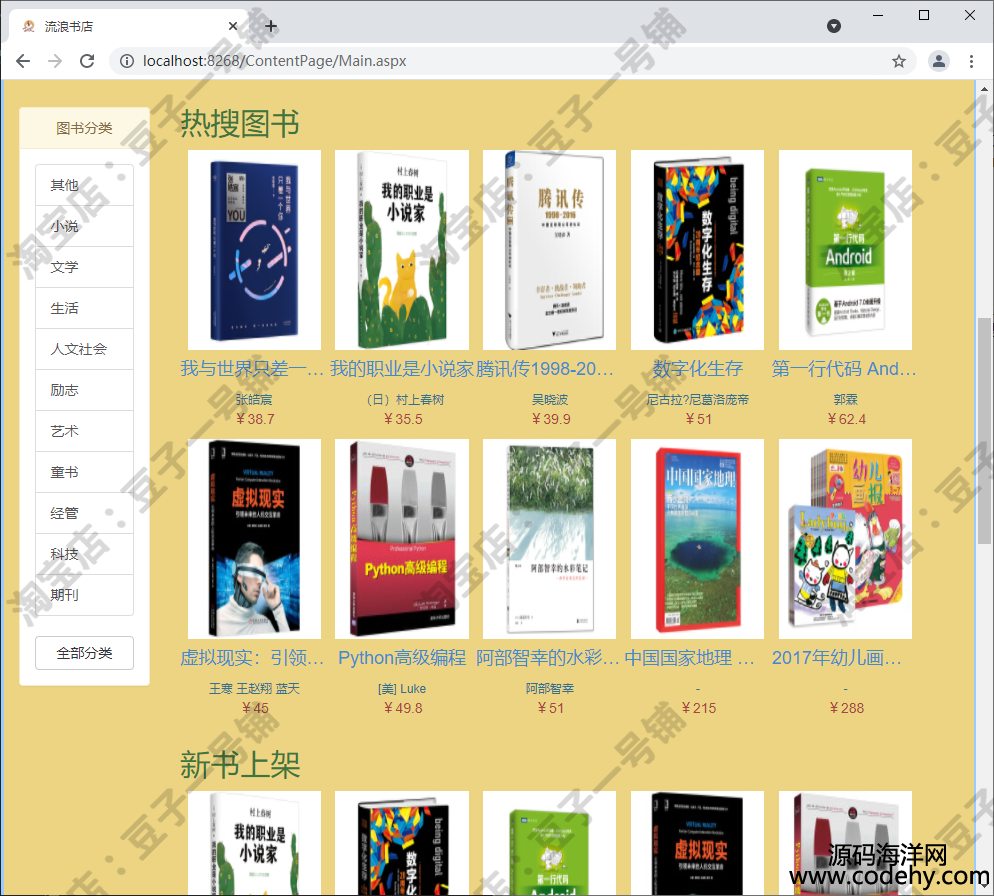This screenshot has height=896, width=994.
Task: Select the 生活 category
Action: point(84,308)
